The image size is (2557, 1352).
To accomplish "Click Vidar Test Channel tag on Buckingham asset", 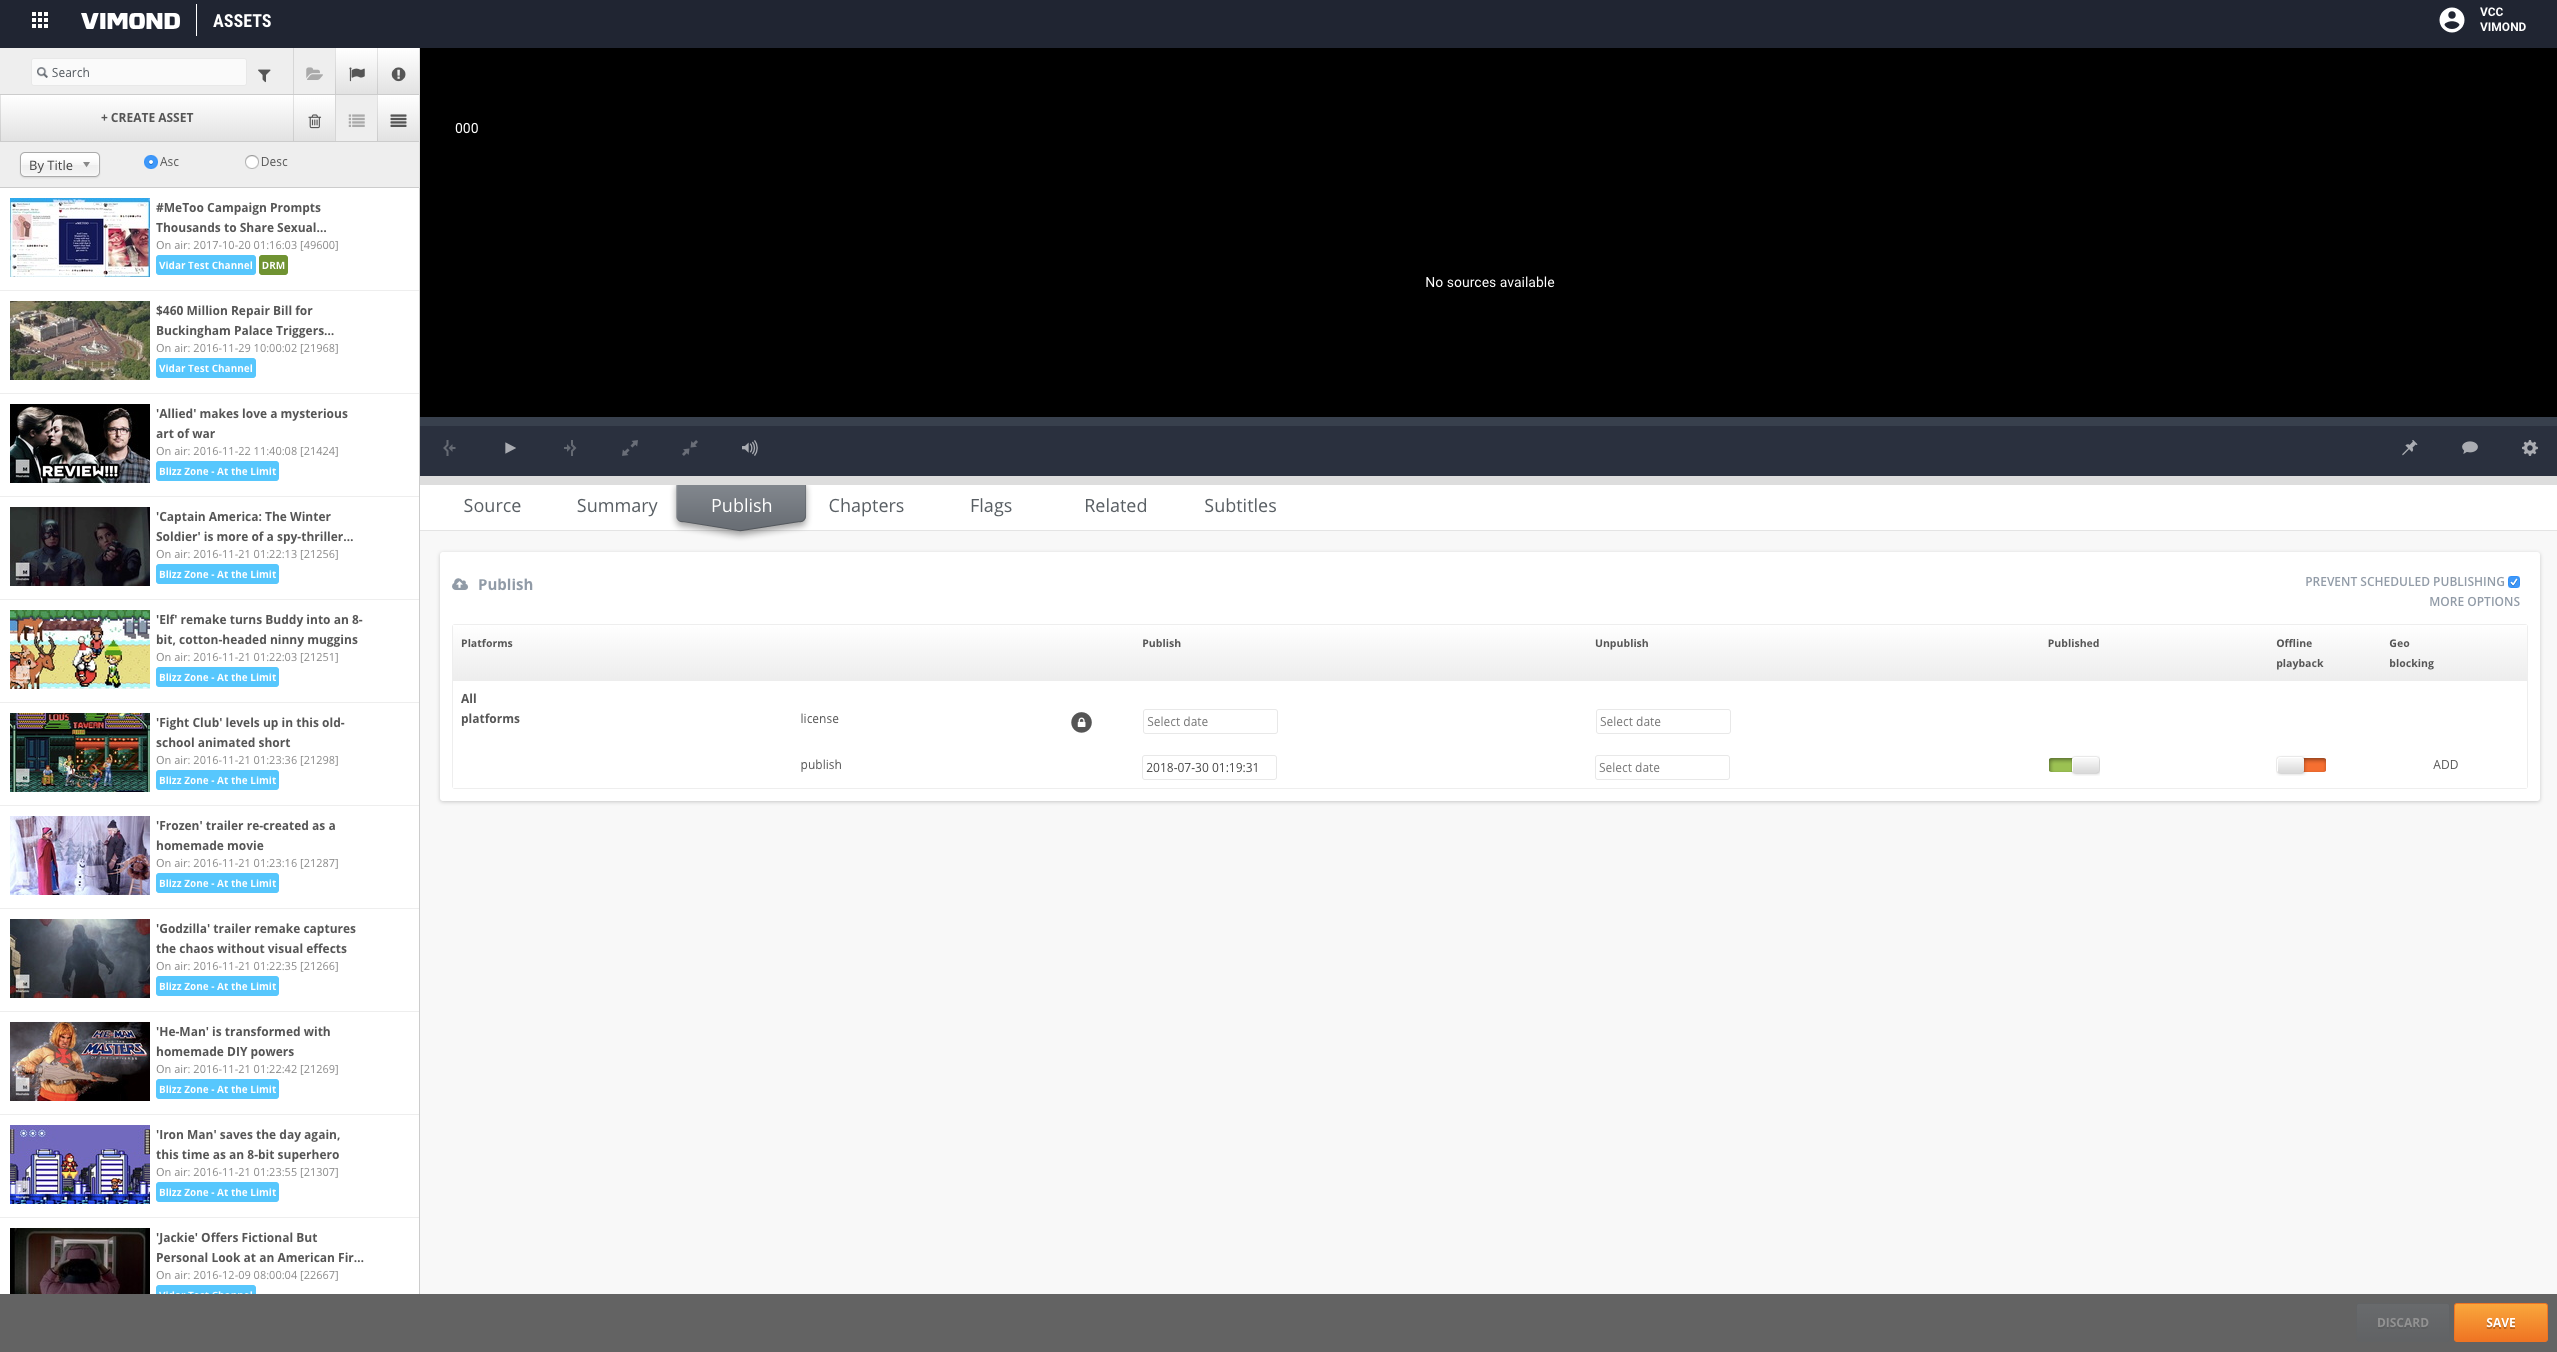I will coord(206,369).
